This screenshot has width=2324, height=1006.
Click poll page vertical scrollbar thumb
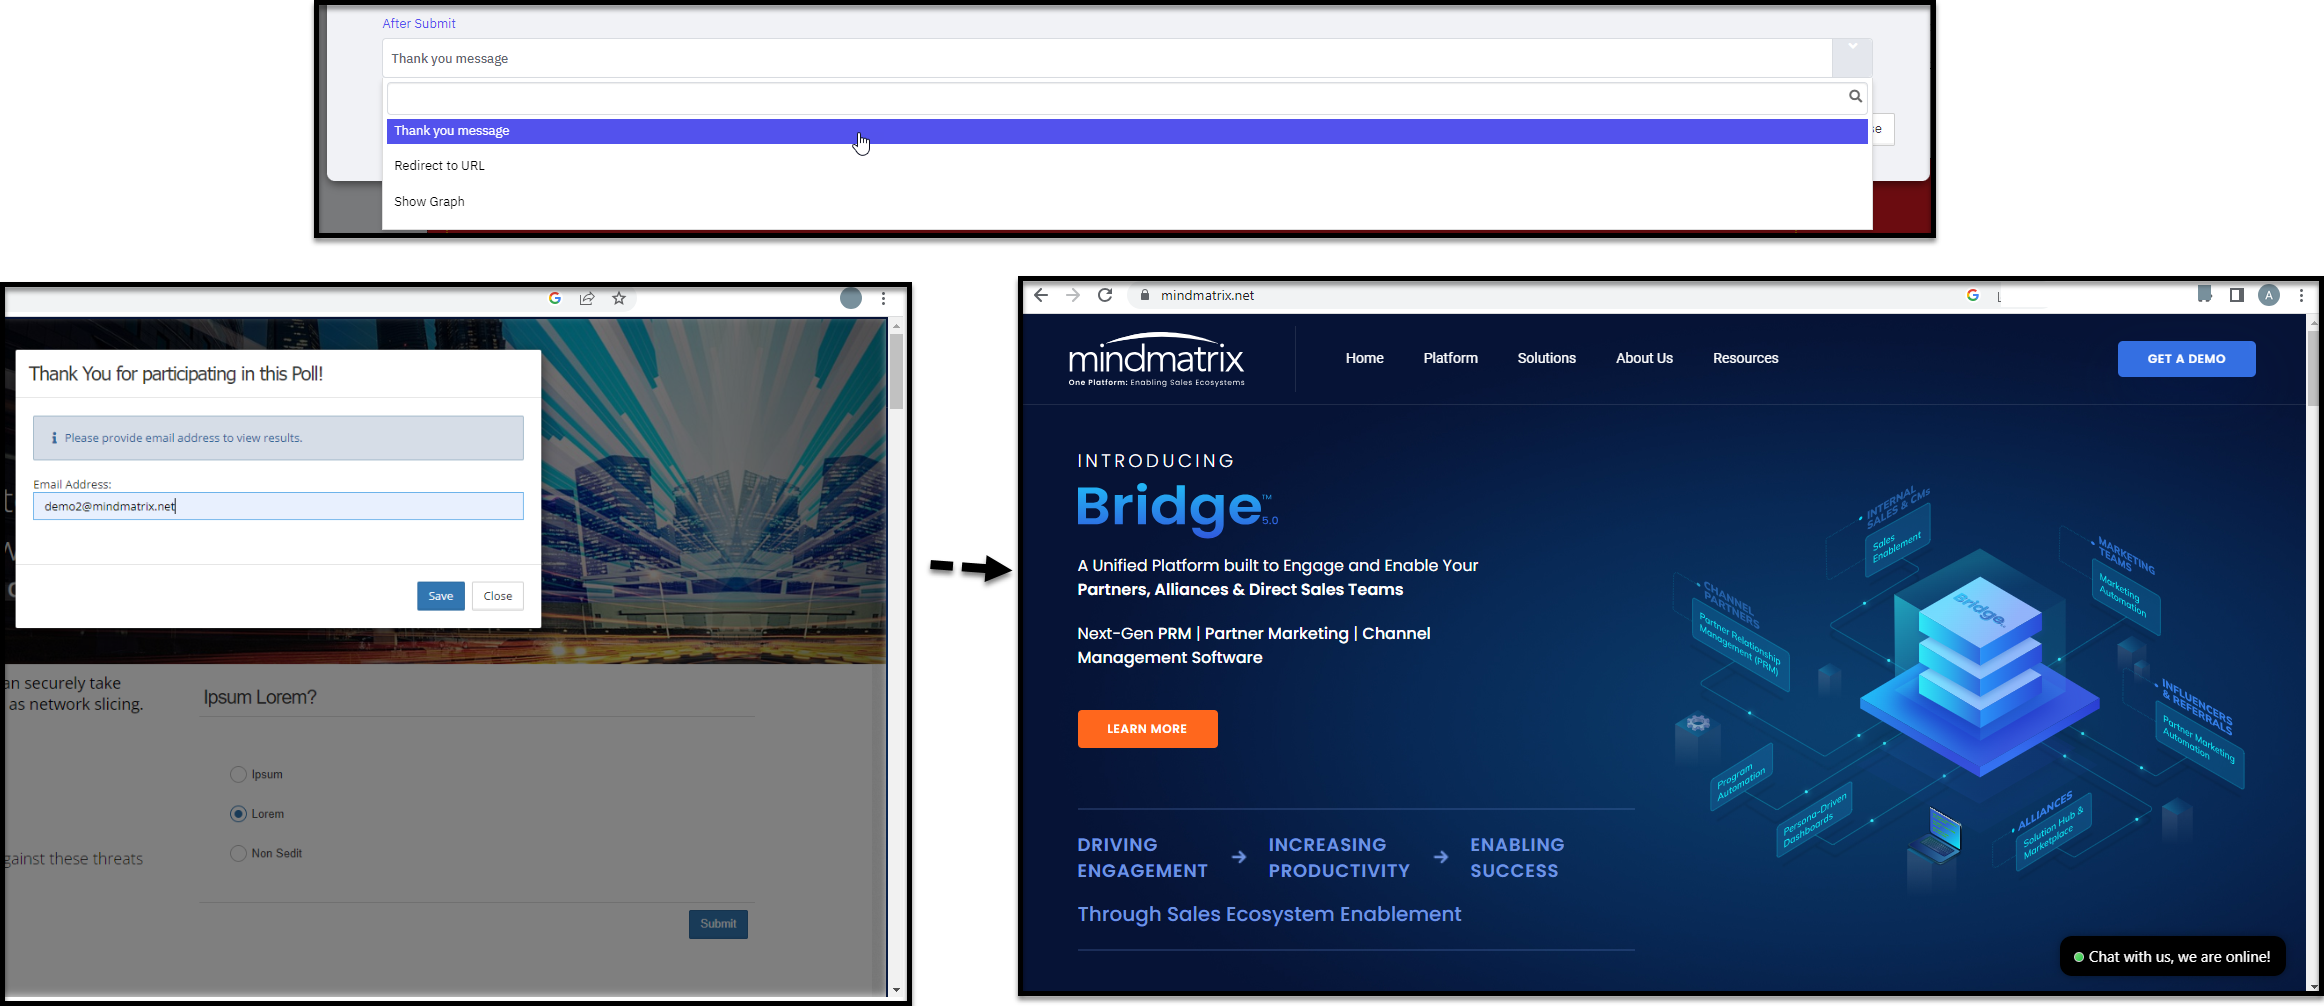(896, 372)
